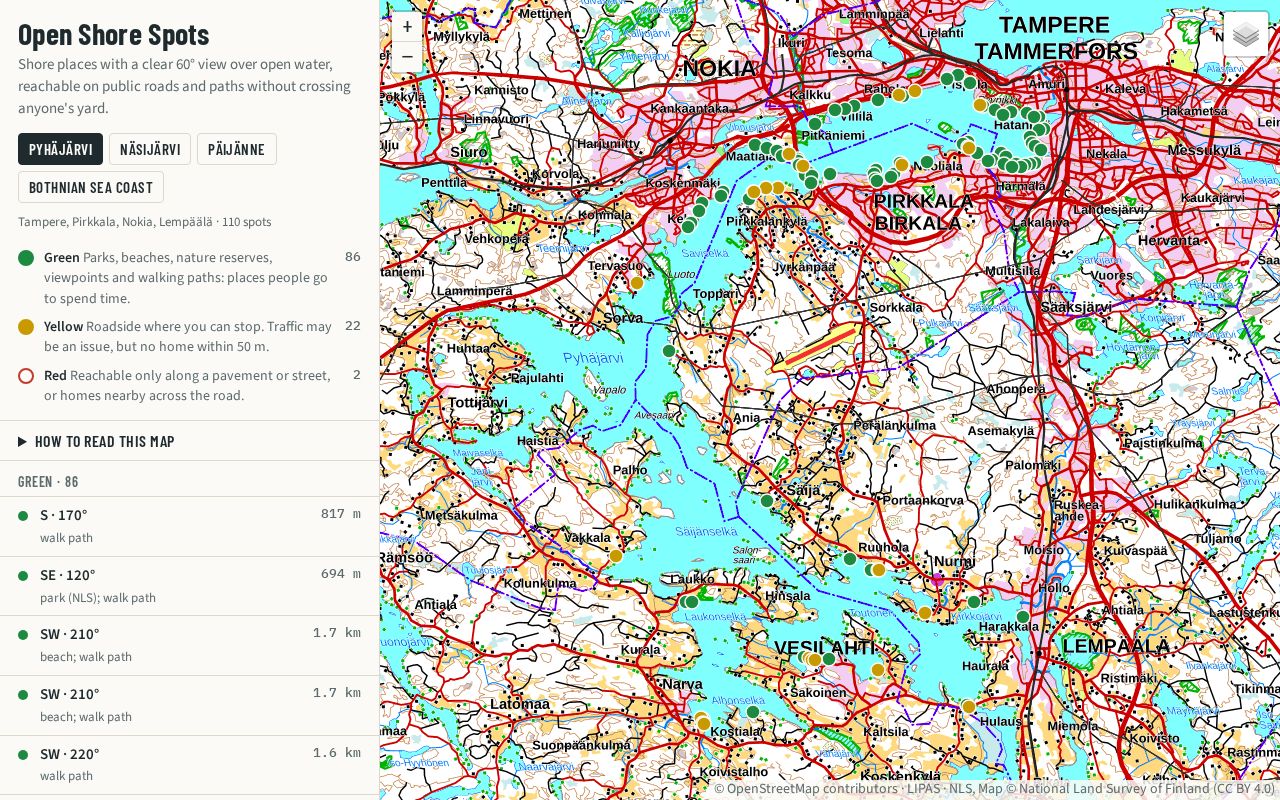Image resolution: width=1280 pixels, height=800 pixels.
Task: Switch to the Näsijärvi tab
Action: [150, 149]
